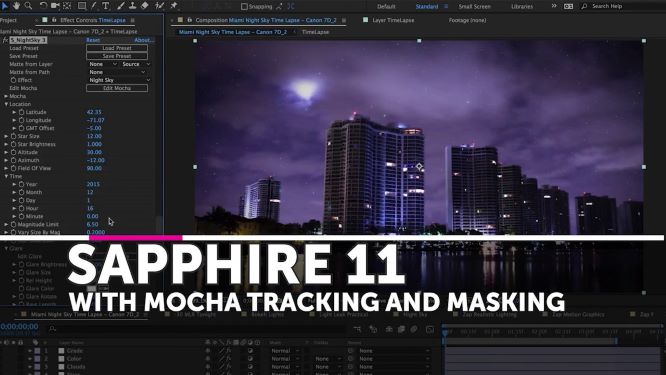Toggle the Star Size stopwatch

[x=13, y=136]
